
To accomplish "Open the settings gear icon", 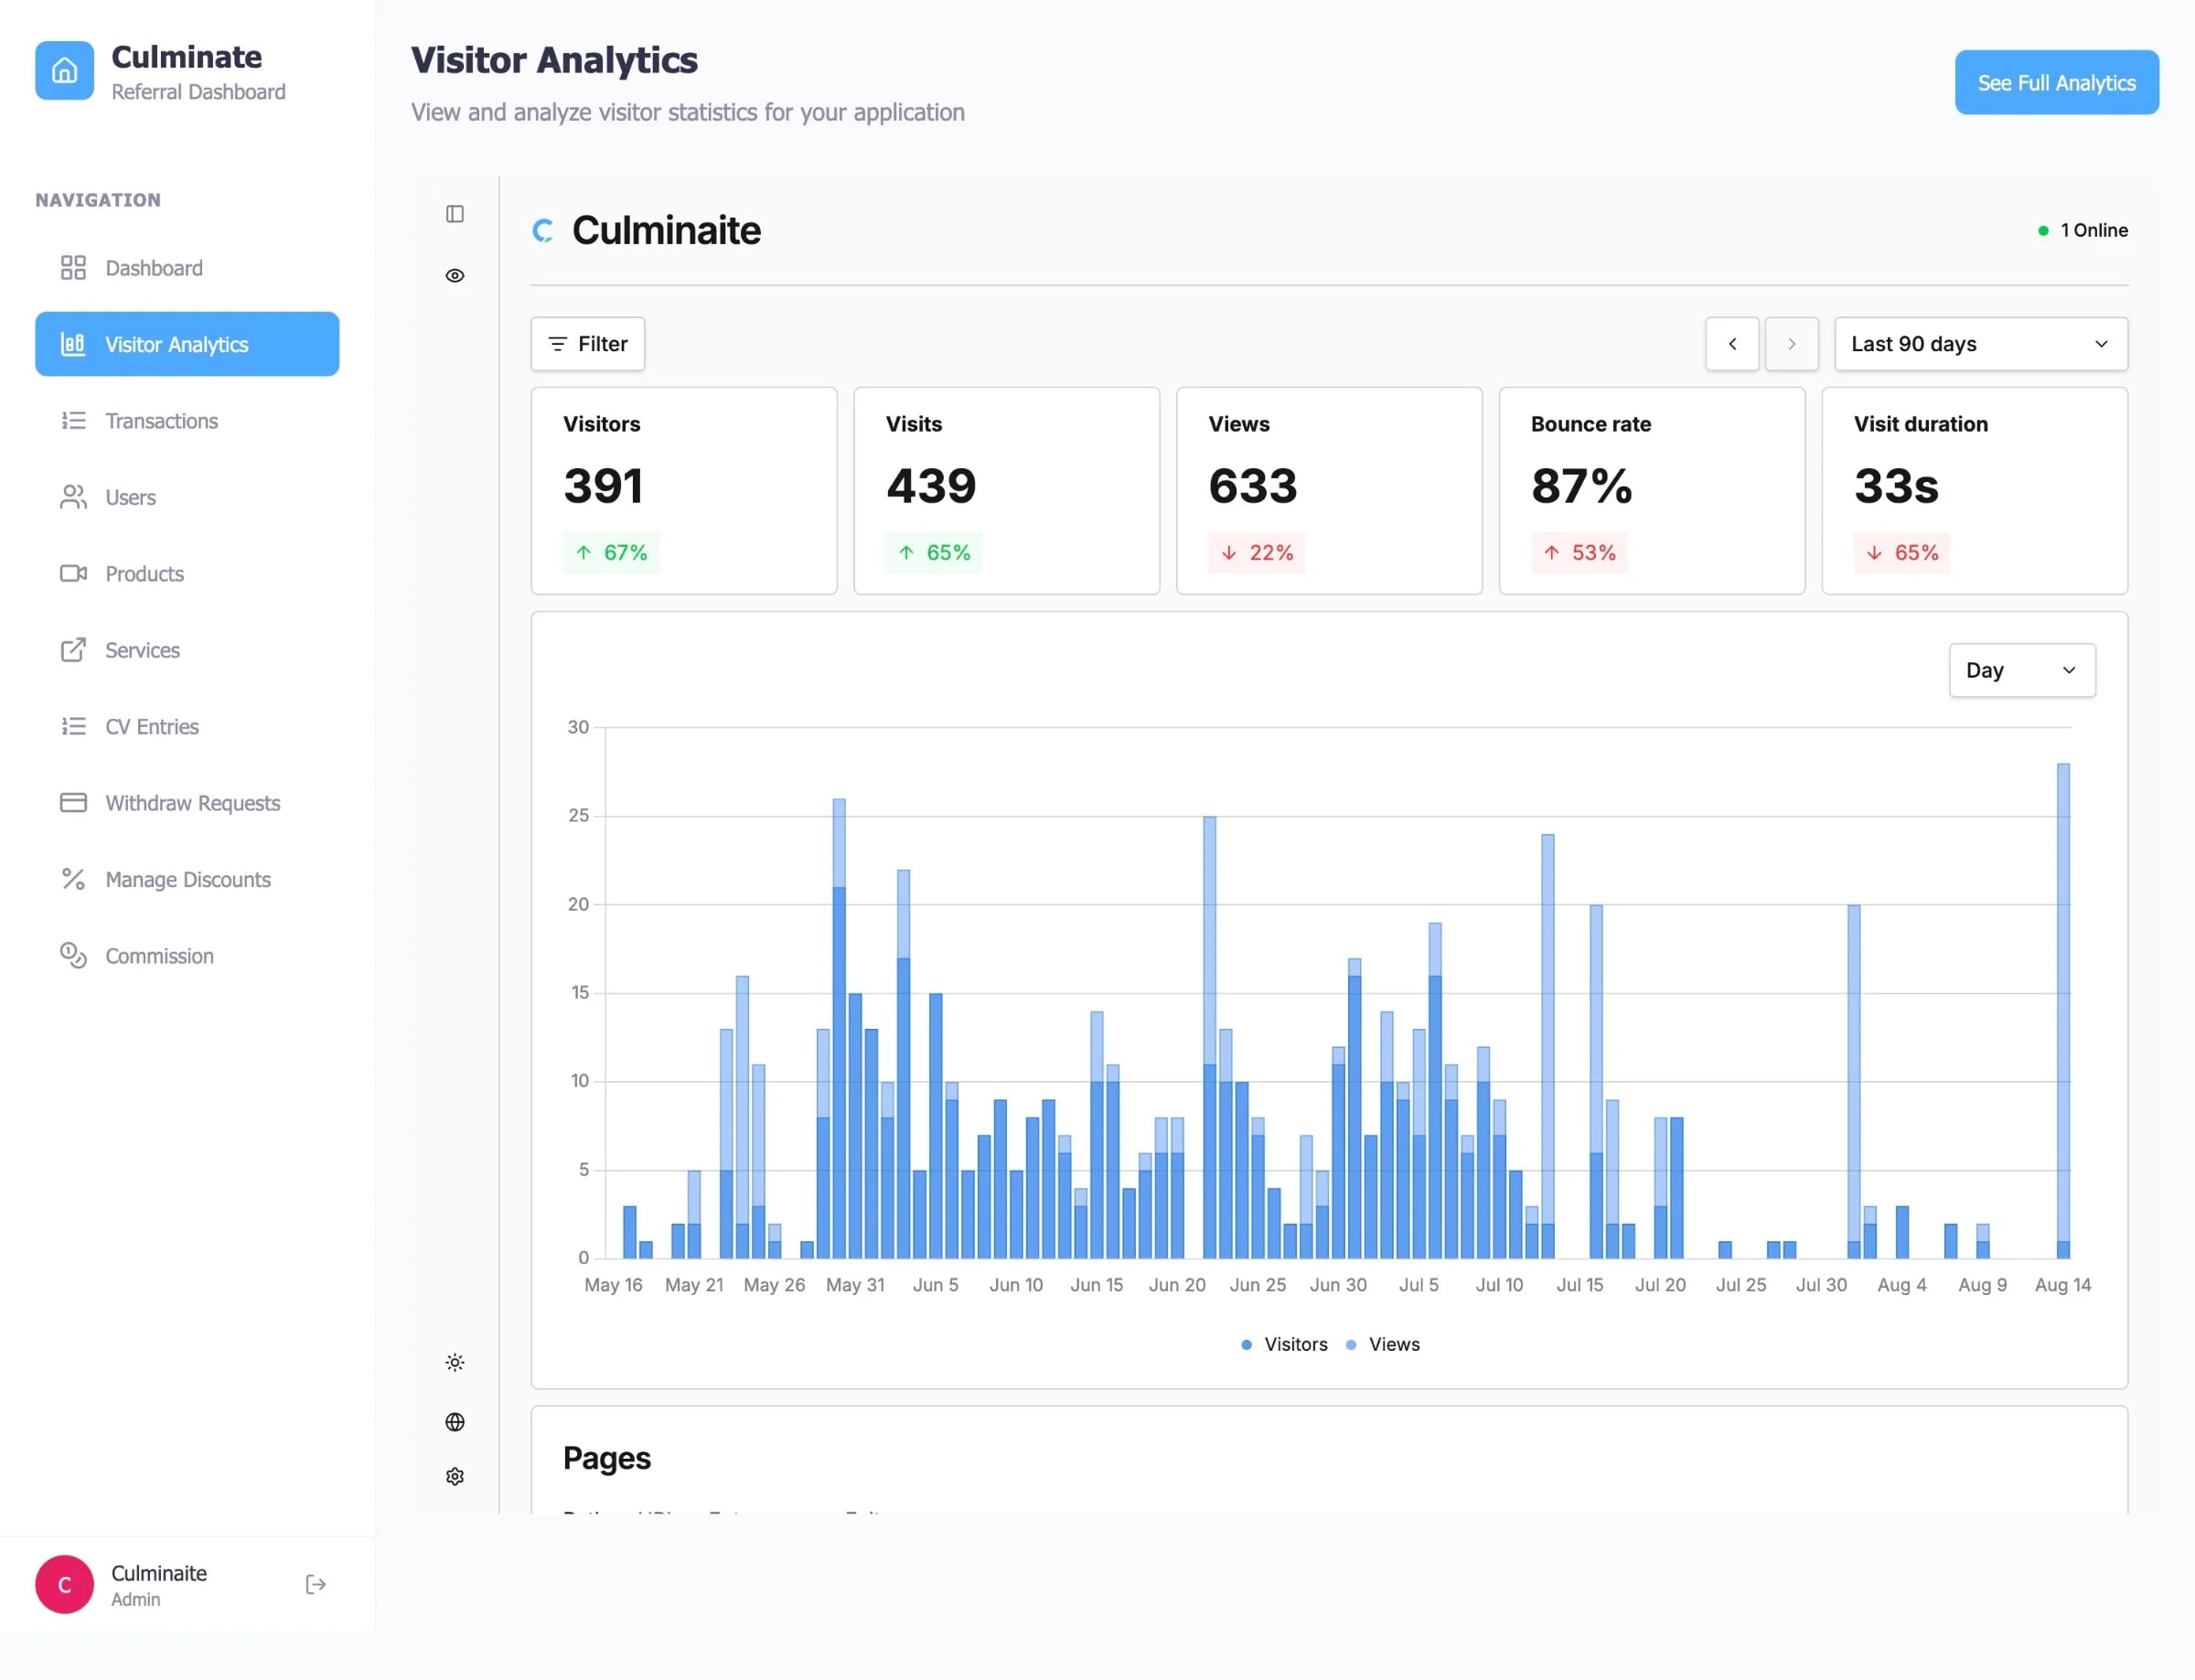I will pos(455,1477).
